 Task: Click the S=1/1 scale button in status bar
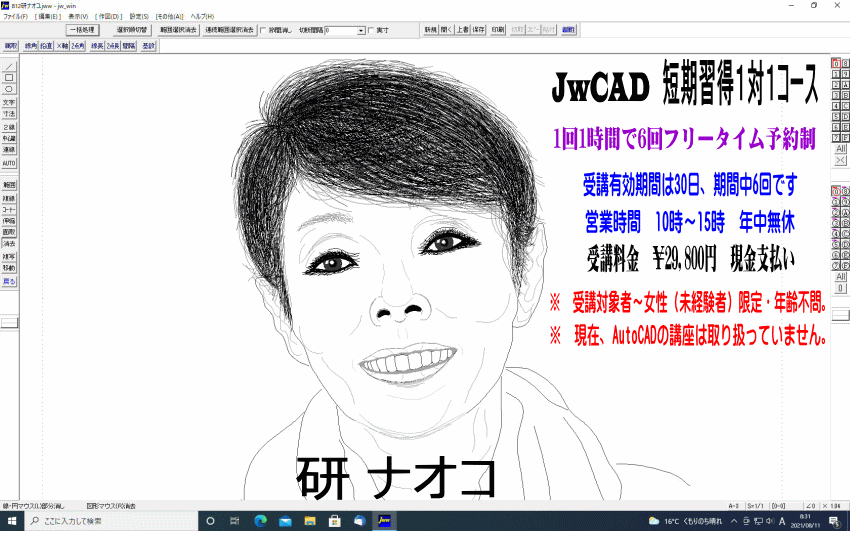755,506
